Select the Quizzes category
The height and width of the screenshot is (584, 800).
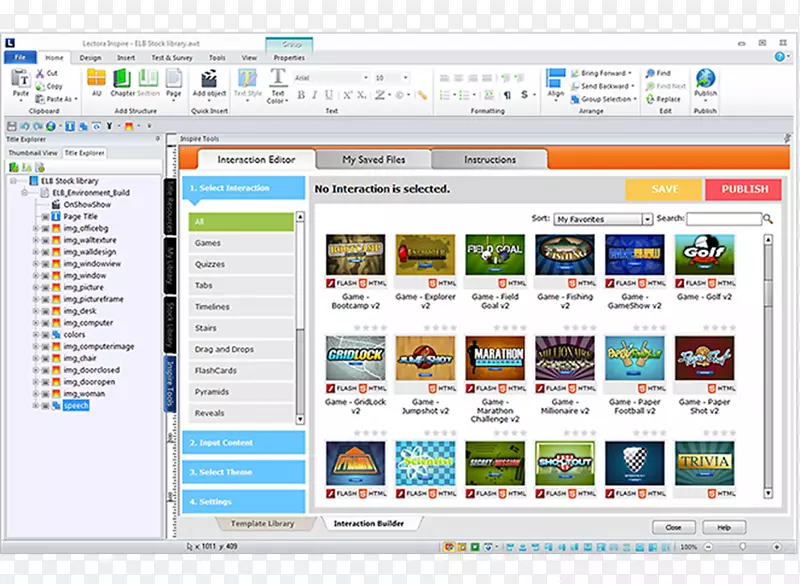click(241, 264)
